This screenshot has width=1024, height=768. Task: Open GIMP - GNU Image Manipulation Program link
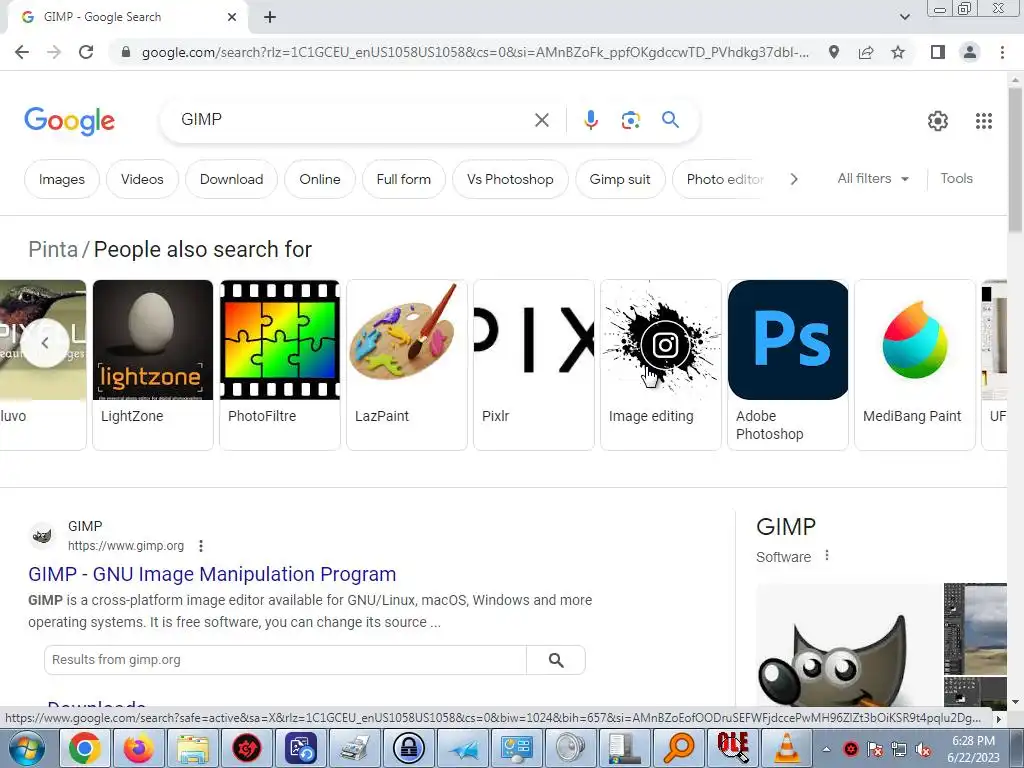(212, 574)
